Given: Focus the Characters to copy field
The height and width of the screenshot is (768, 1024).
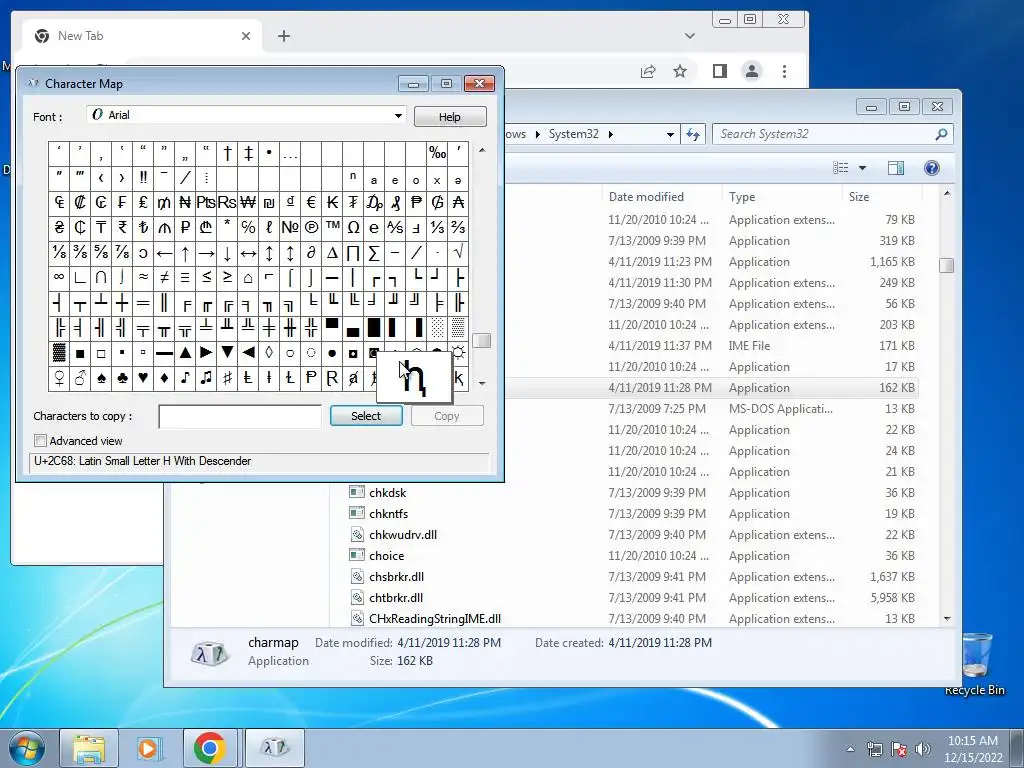Looking at the screenshot, I should tap(240, 417).
